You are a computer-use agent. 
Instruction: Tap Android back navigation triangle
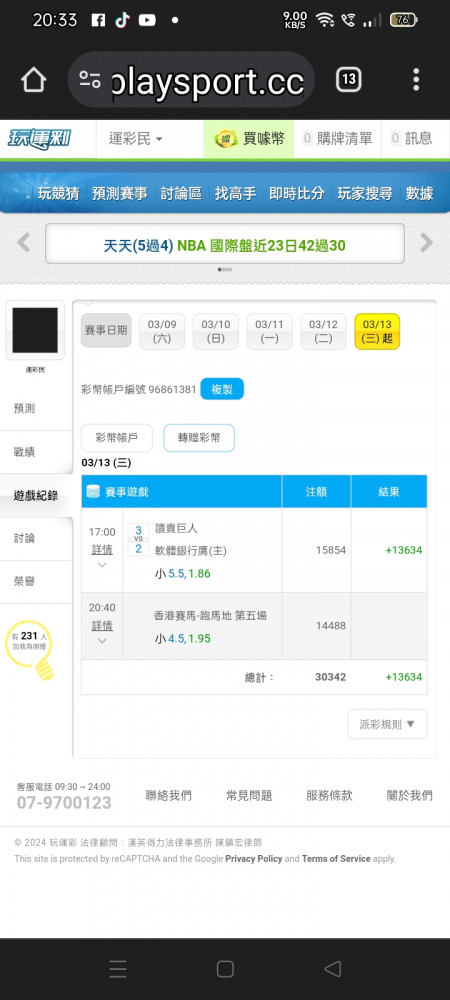coord(332,969)
